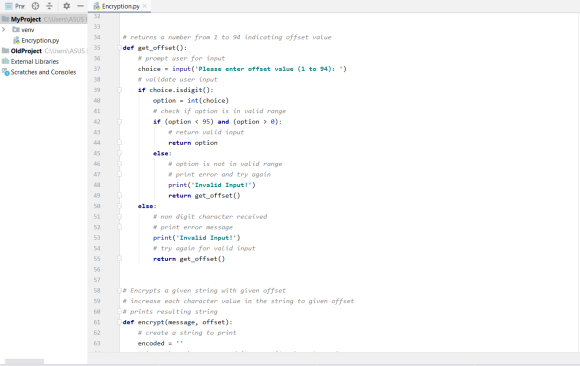Viewport: 580px width, 366px height.
Task: Select the Encryption.py editor tab
Action: tap(119, 6)
